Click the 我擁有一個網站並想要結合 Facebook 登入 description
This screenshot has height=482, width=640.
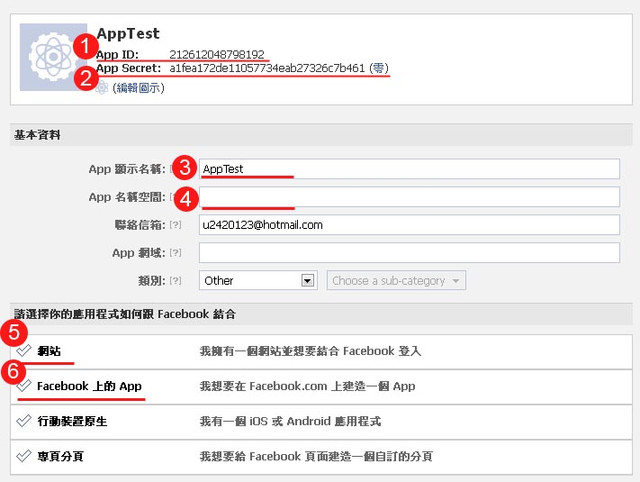pyautogui.click(x=310, y=351)
